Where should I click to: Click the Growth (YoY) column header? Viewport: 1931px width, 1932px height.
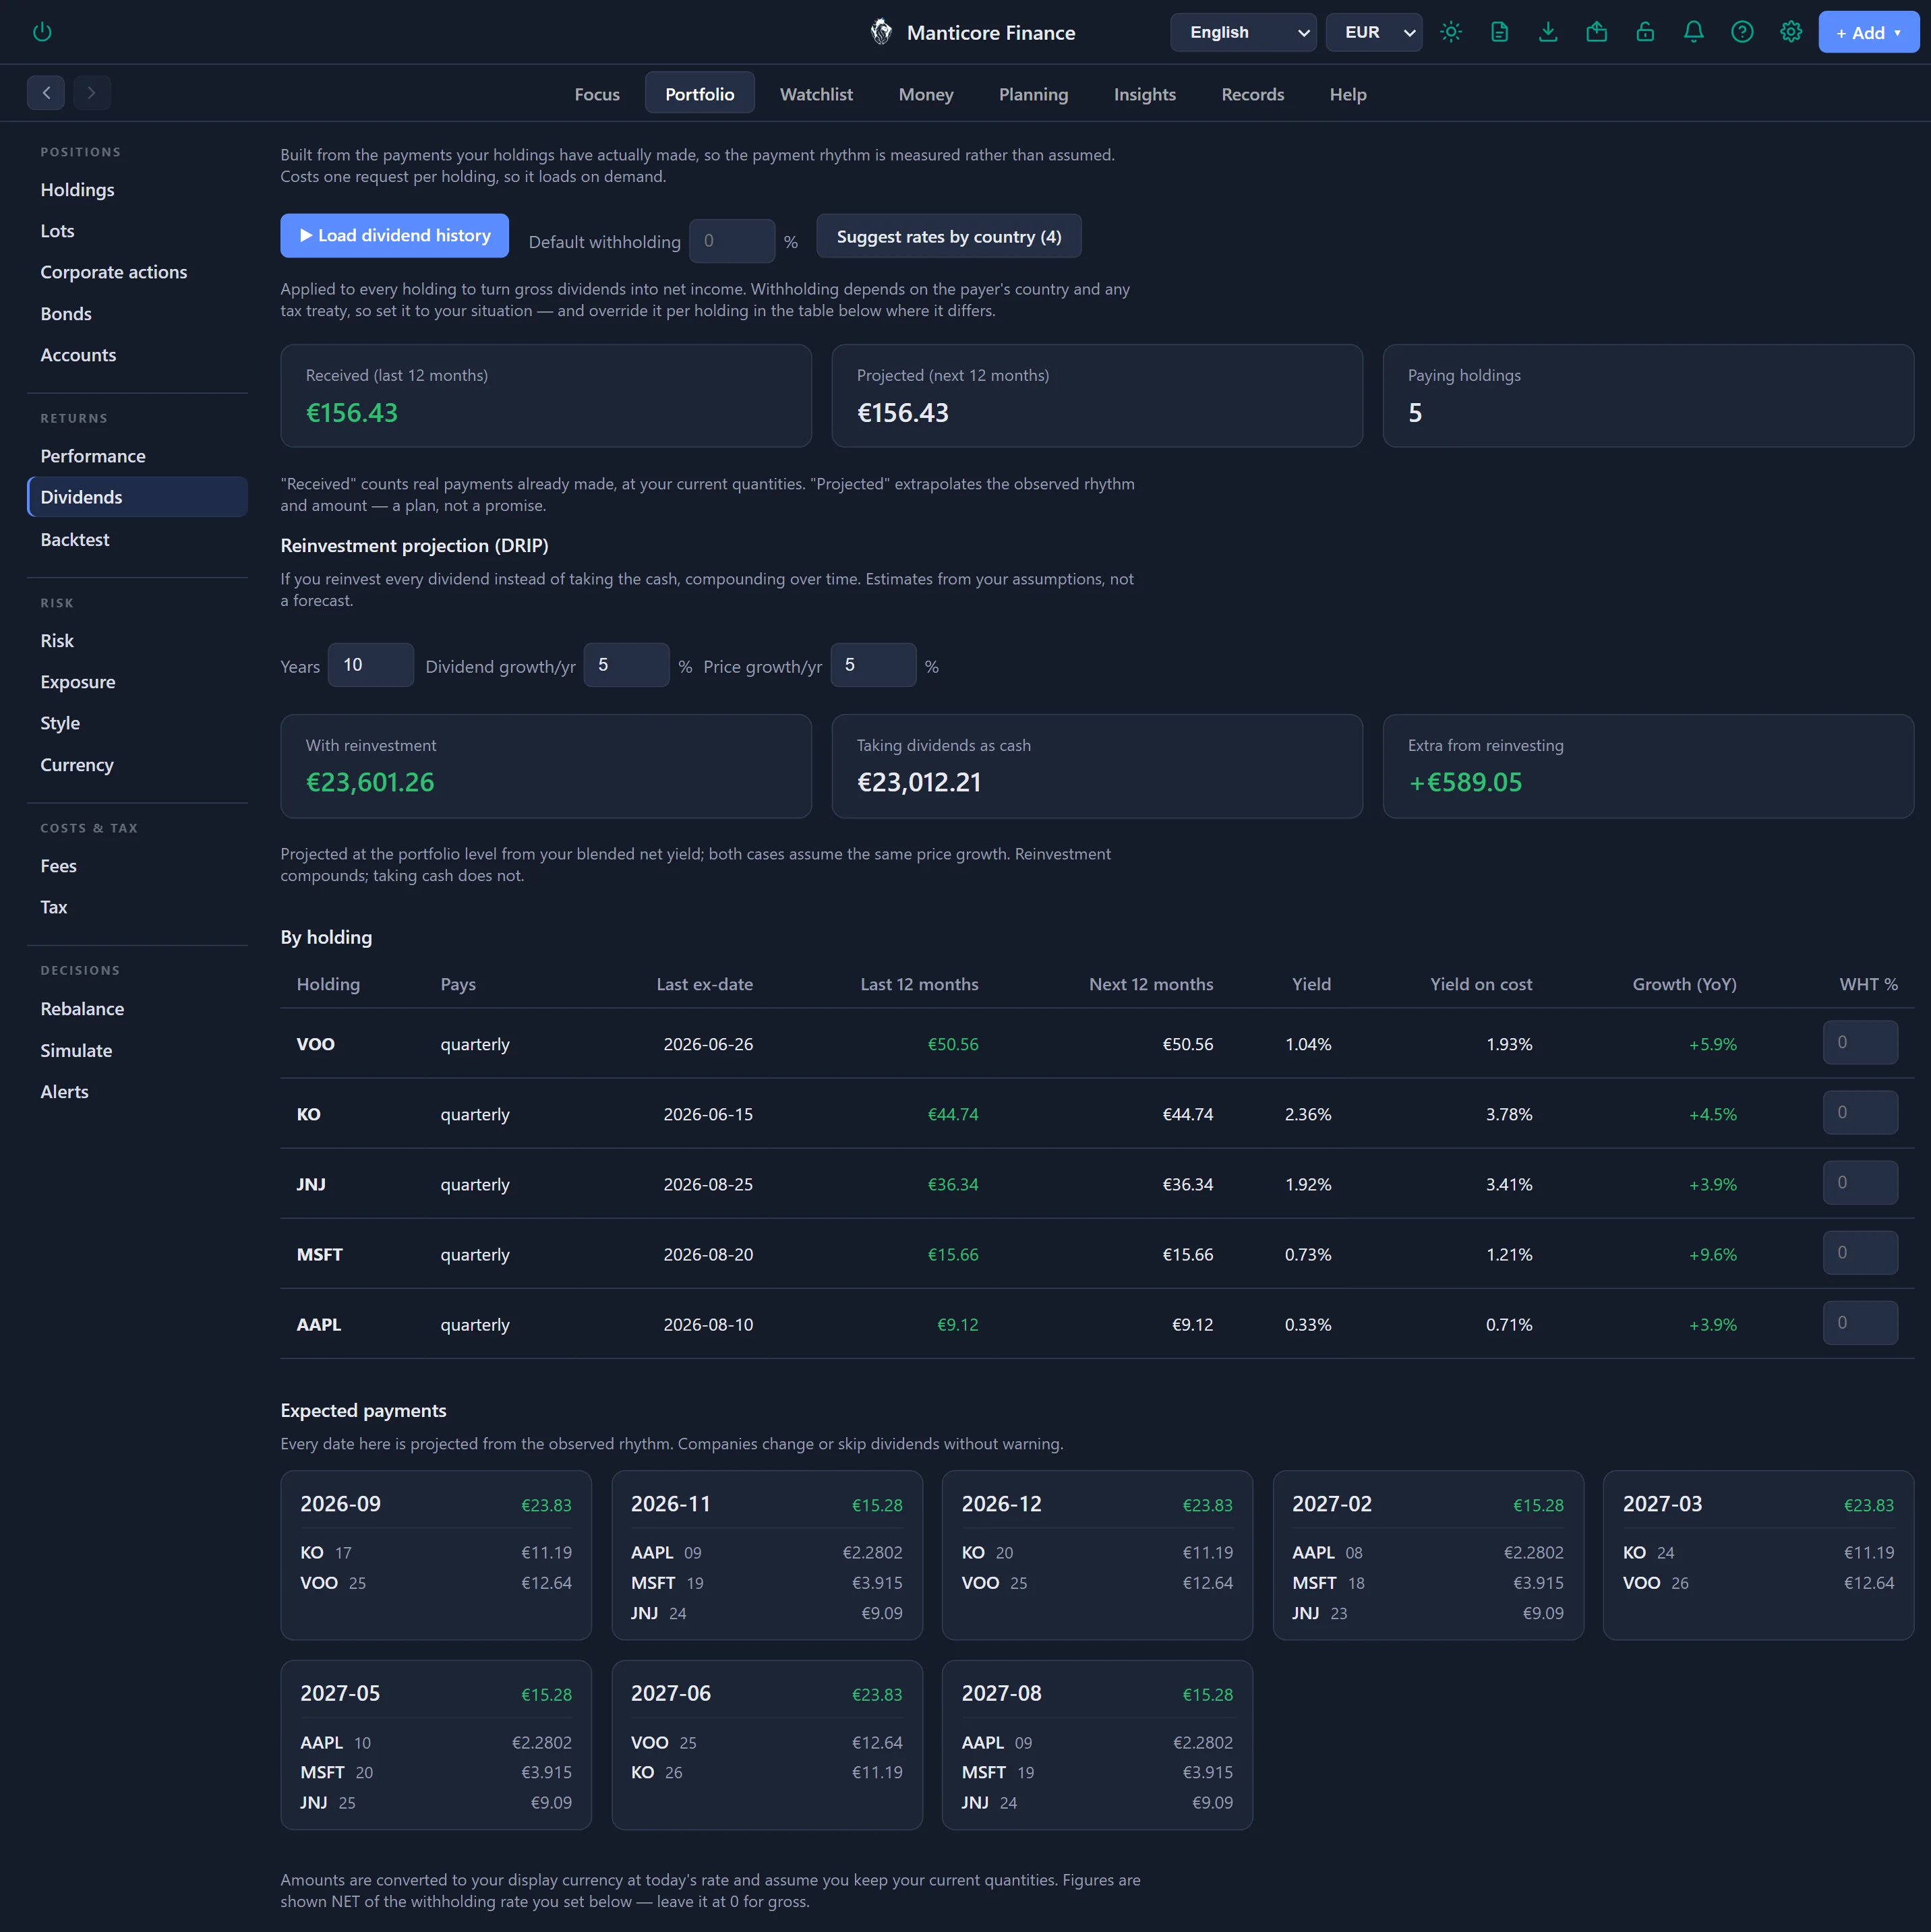click(1684, 984)
